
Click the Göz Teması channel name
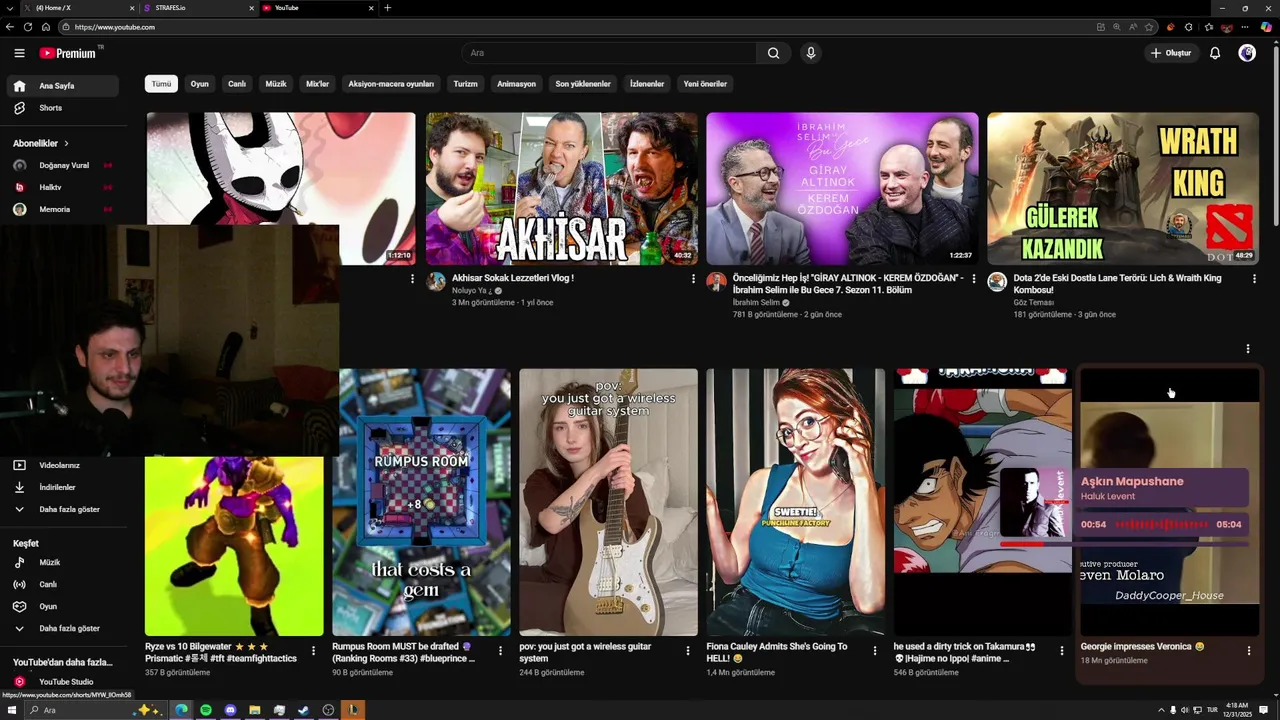pos(1034,302)
